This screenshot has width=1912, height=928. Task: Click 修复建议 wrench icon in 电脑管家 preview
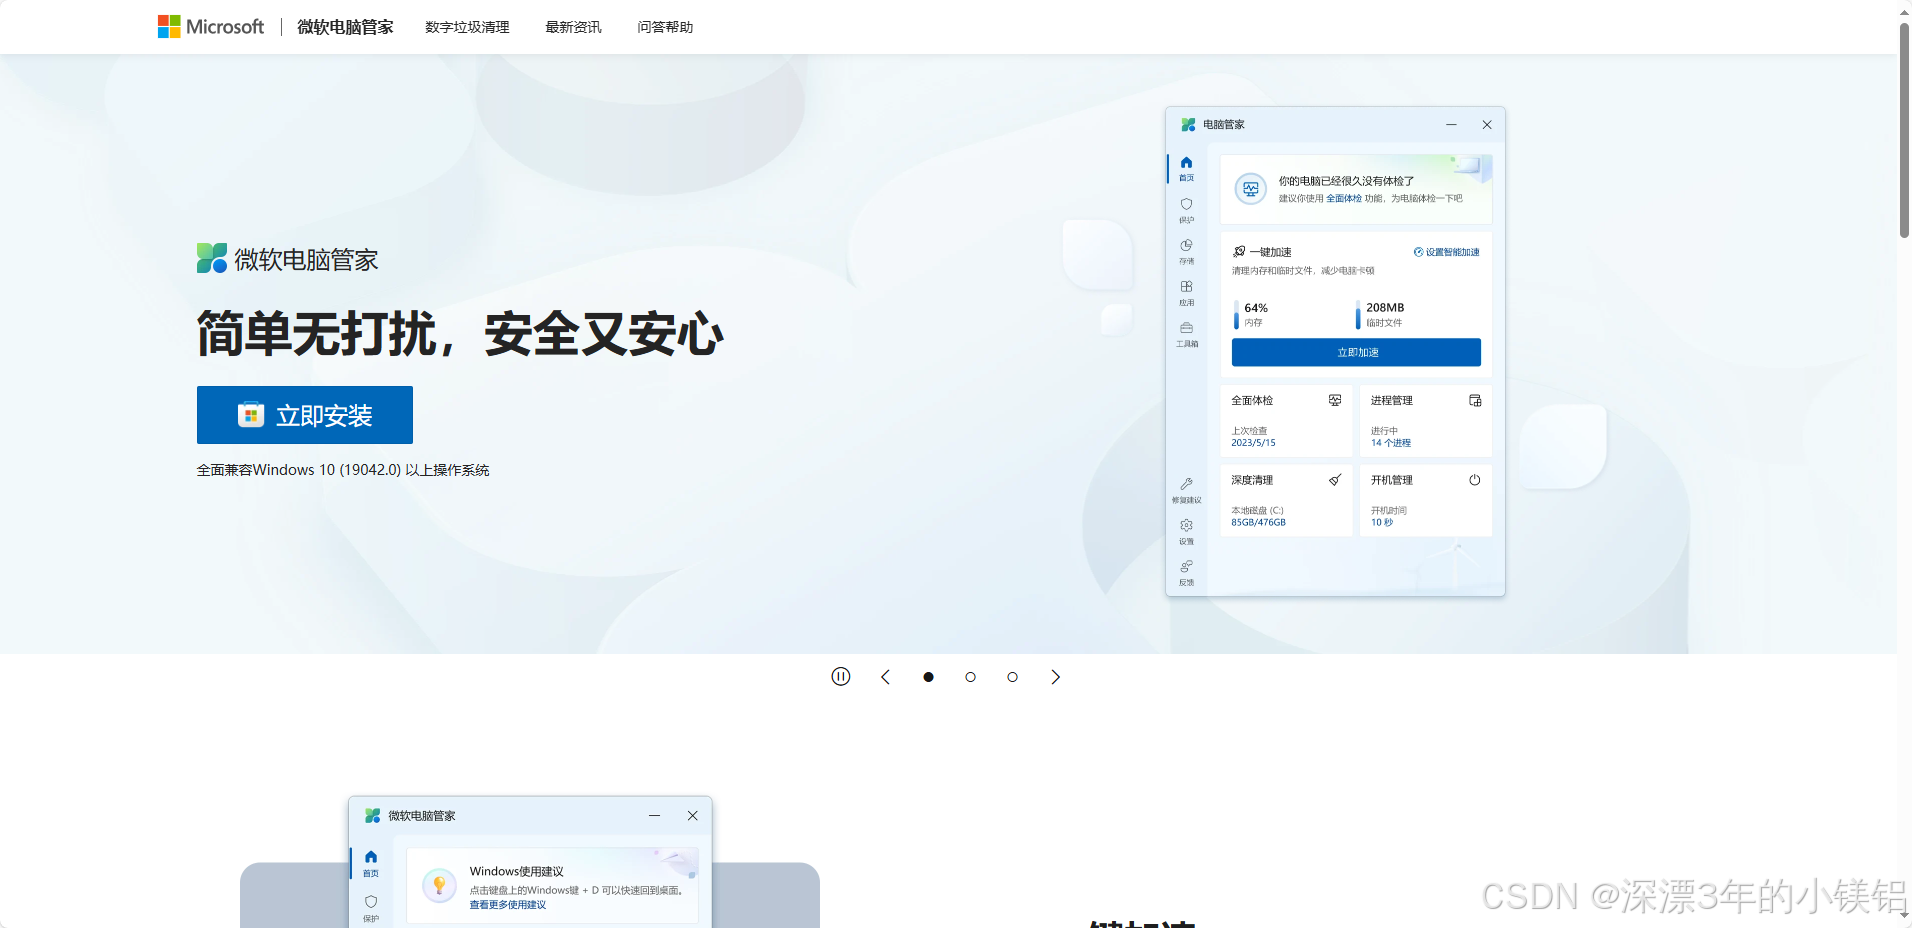point(1186,484)
